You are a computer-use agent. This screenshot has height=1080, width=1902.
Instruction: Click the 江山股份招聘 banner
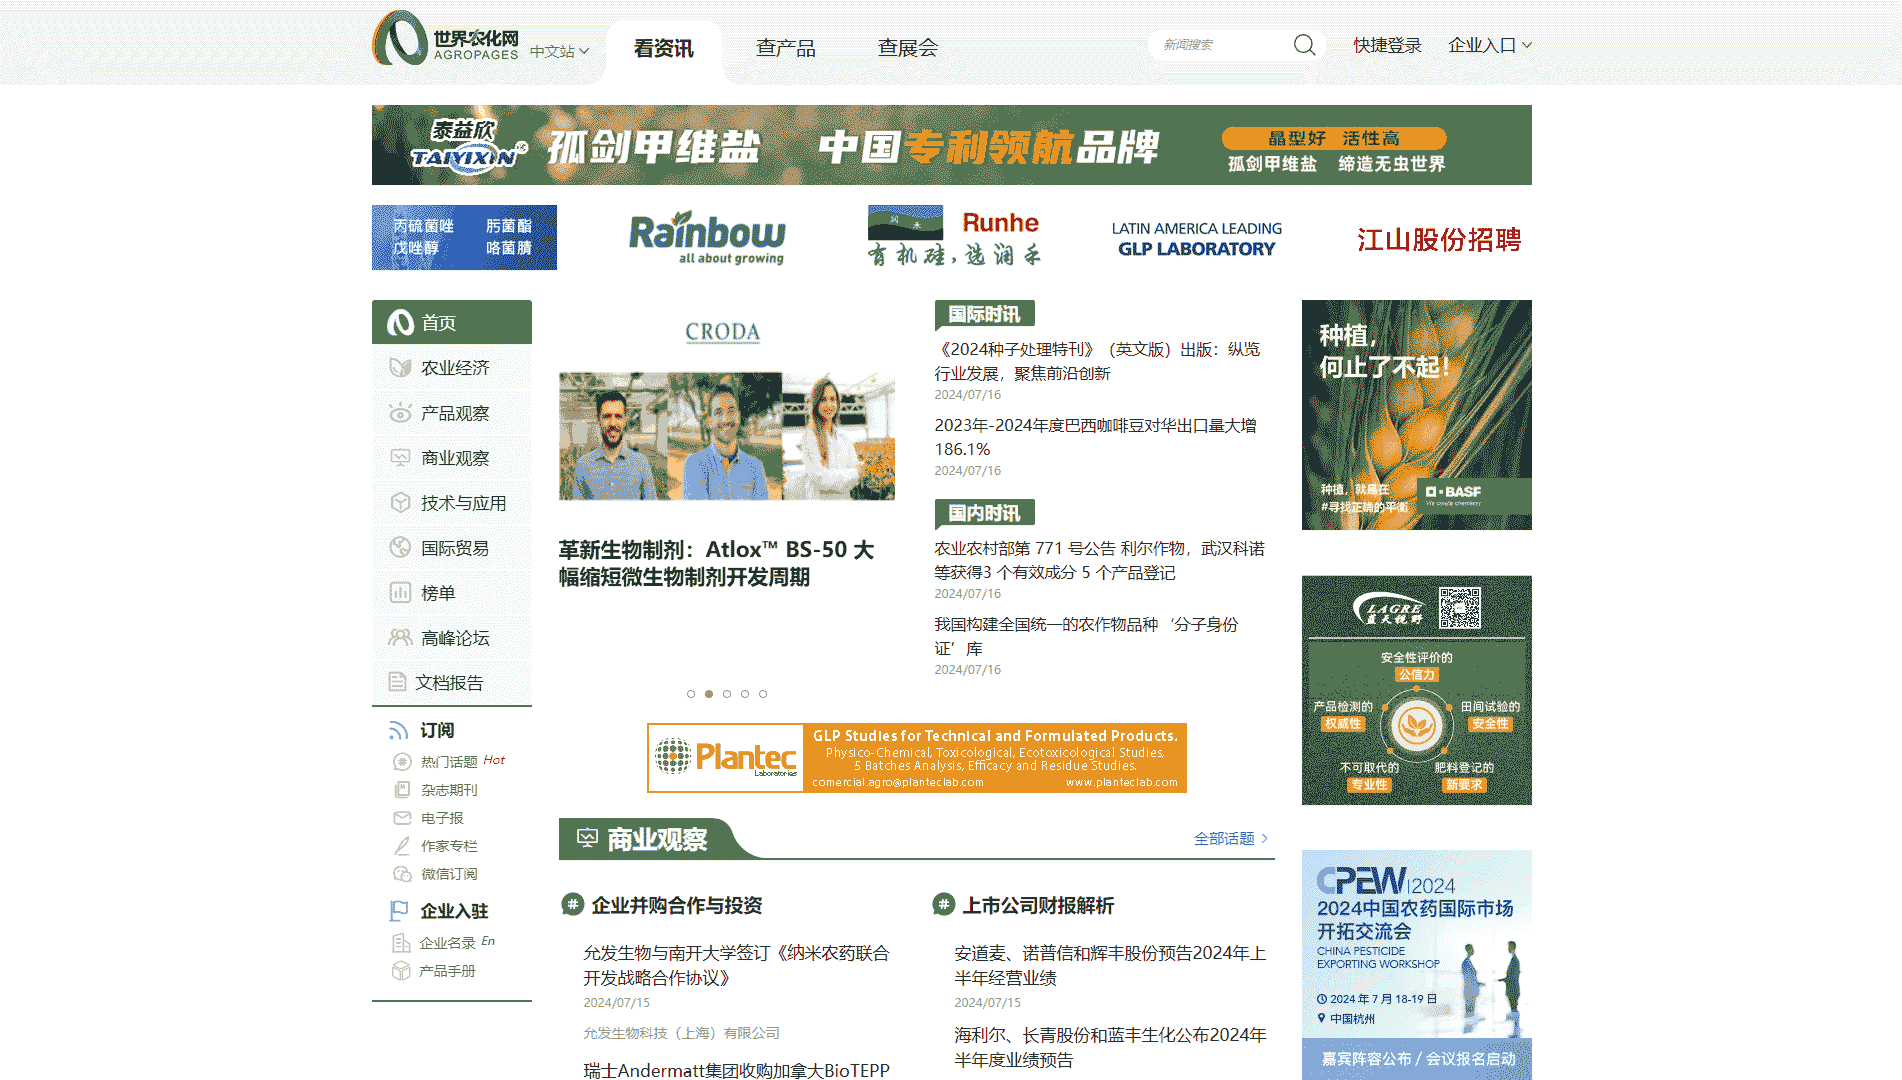click(x=1439, y=240)
